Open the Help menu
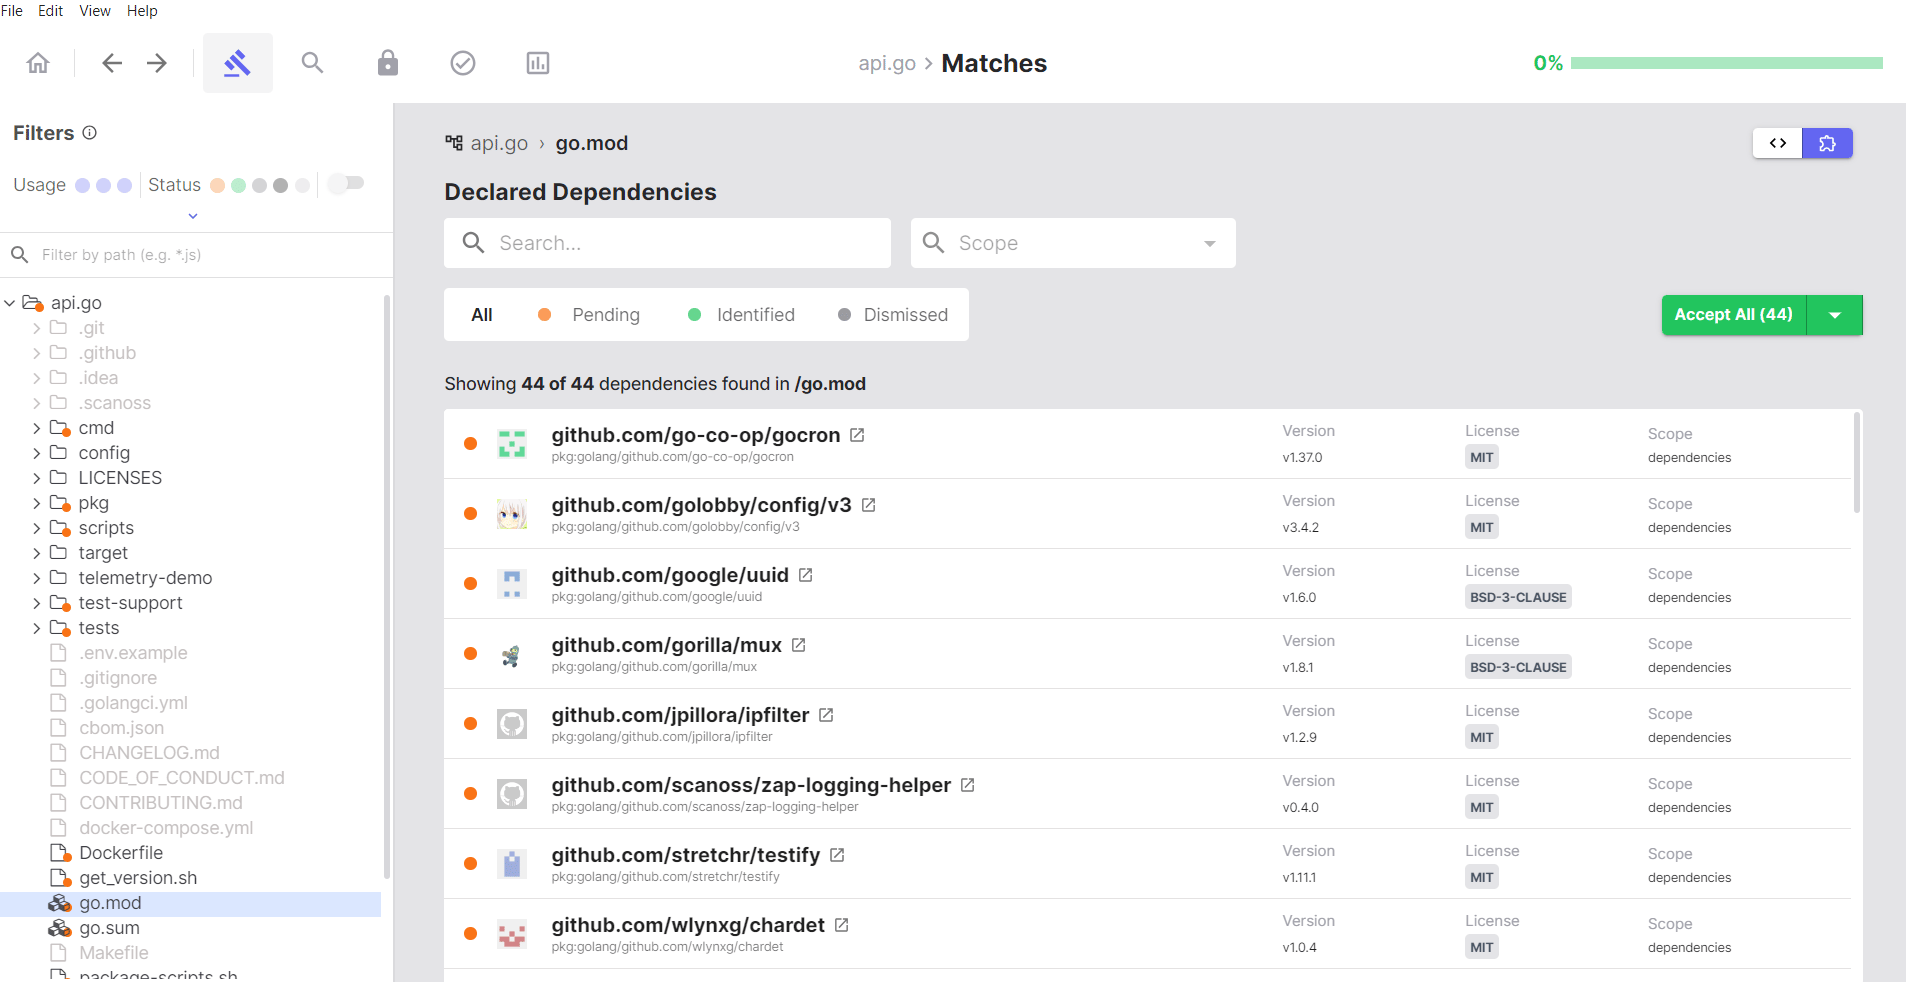 tap(142, 11)
